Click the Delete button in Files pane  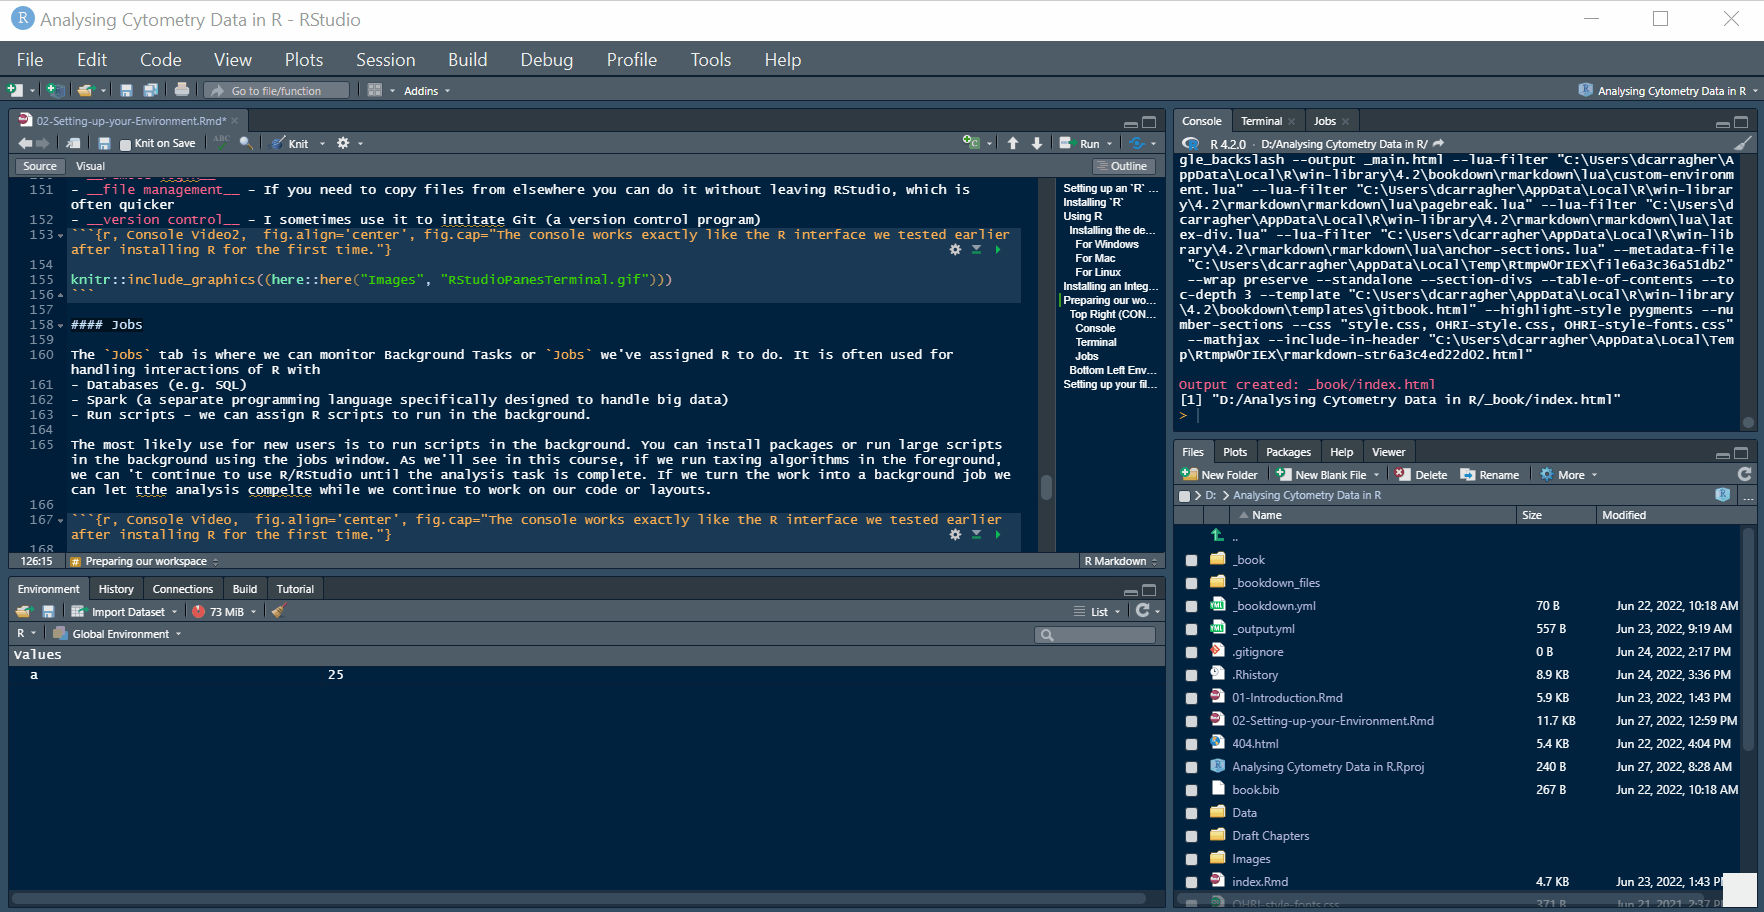1421,475
